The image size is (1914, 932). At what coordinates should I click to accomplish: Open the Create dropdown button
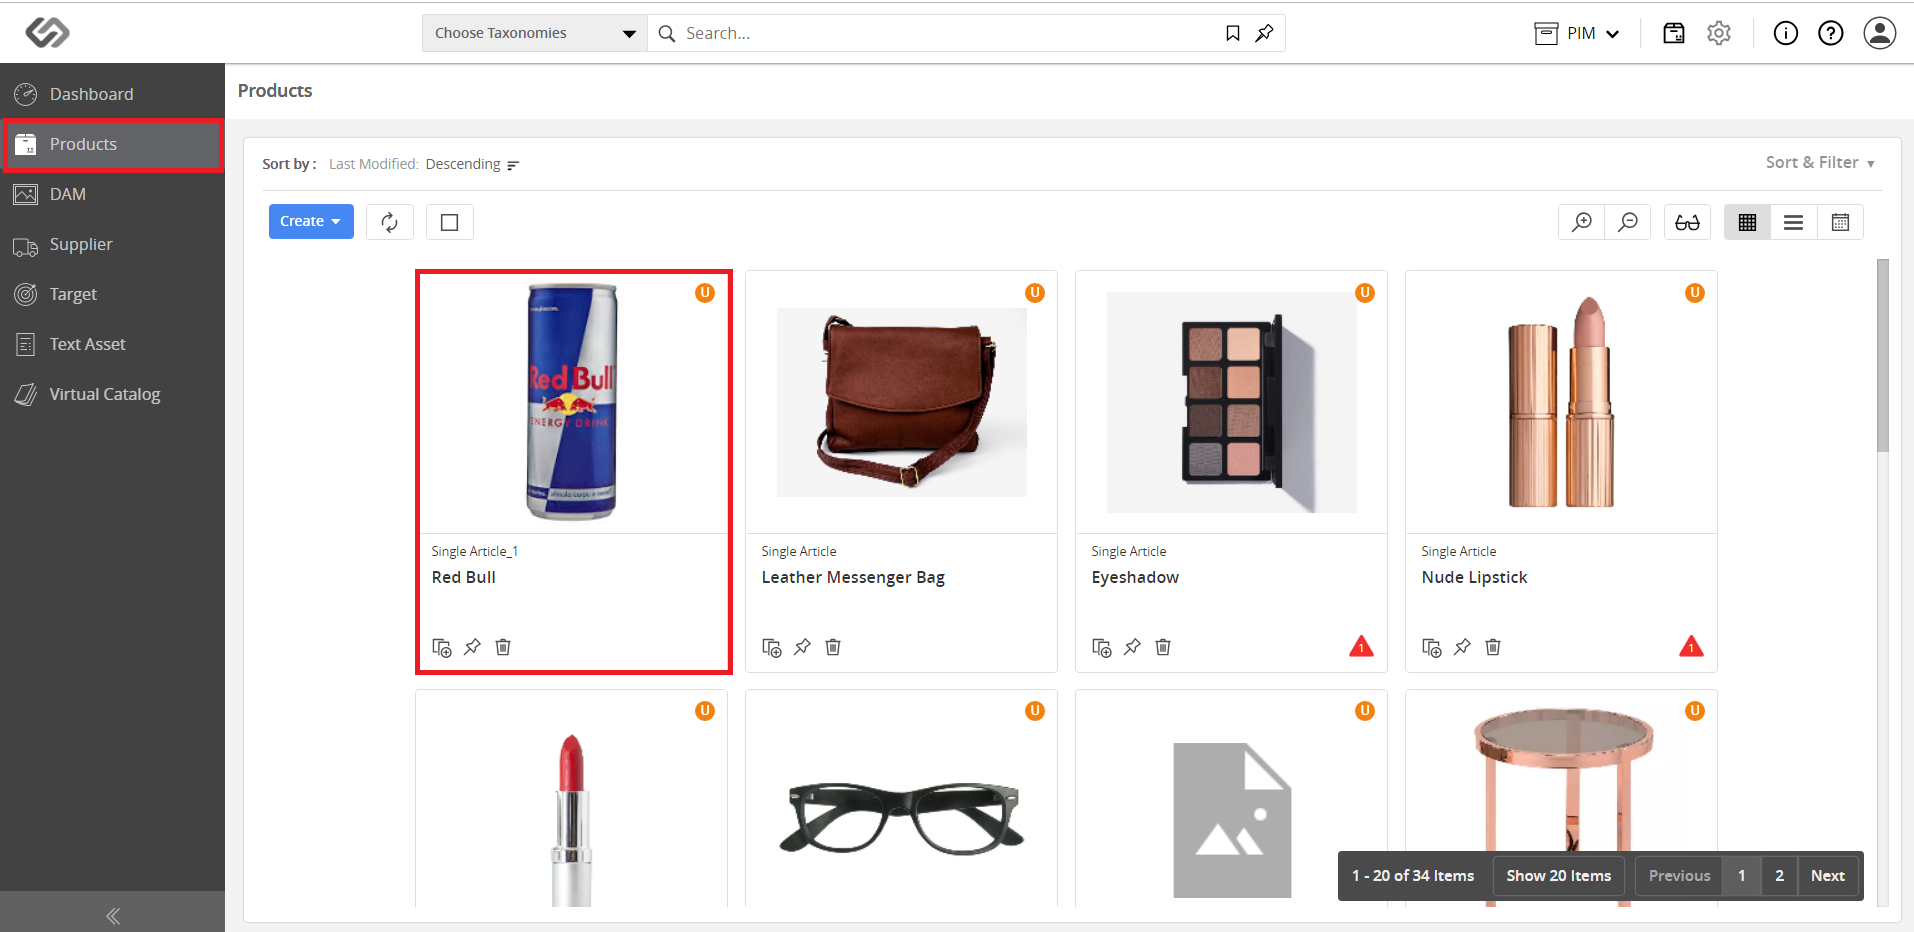(311, 221)
